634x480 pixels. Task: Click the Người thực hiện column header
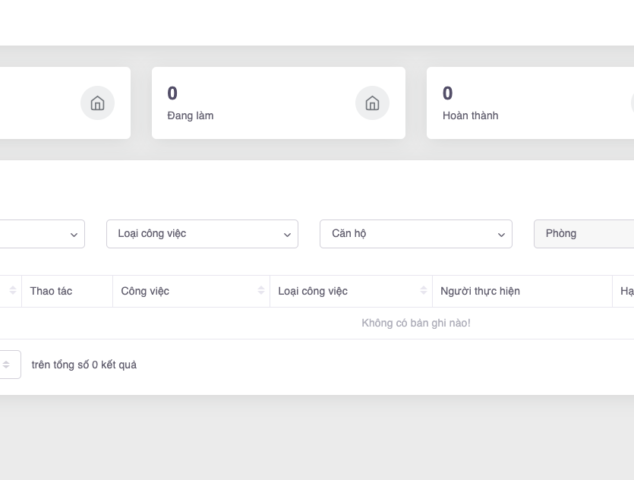[x=480, y=291]
